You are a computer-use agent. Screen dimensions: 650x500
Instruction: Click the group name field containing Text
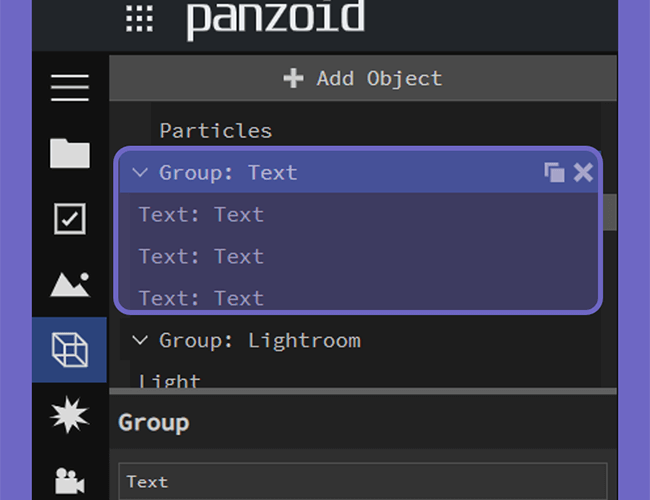[x=363, y=481]
